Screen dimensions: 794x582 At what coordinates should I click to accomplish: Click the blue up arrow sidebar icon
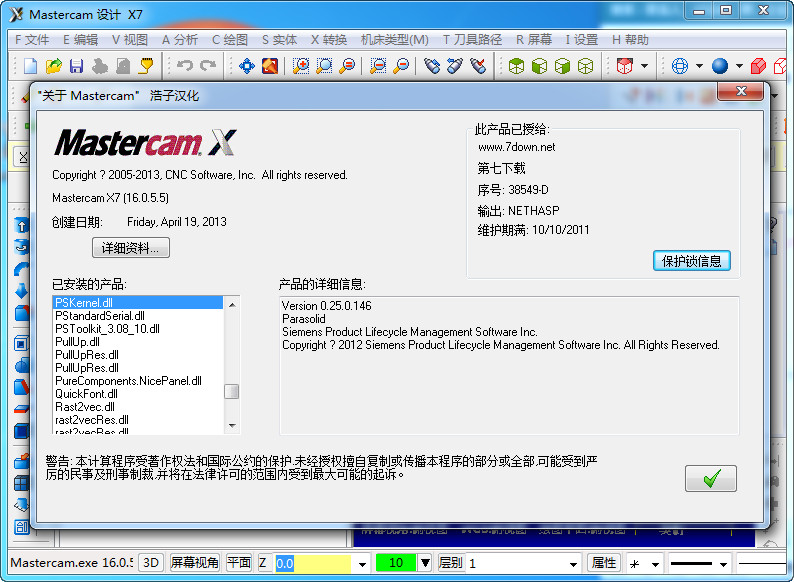pyautogui.click(x=22, y=225)
